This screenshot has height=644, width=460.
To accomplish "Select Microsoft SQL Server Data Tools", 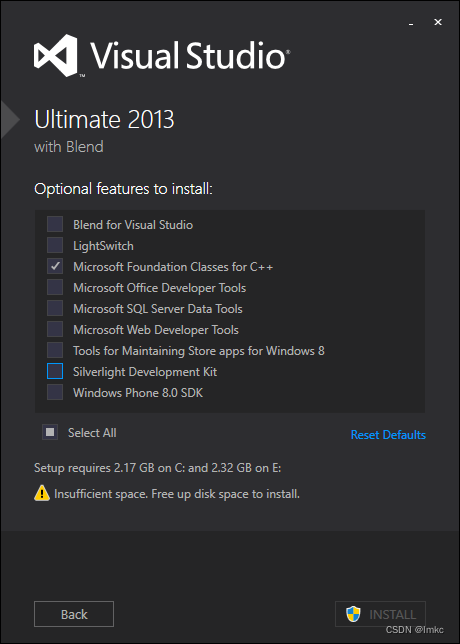I will click(x=55, y=308).
